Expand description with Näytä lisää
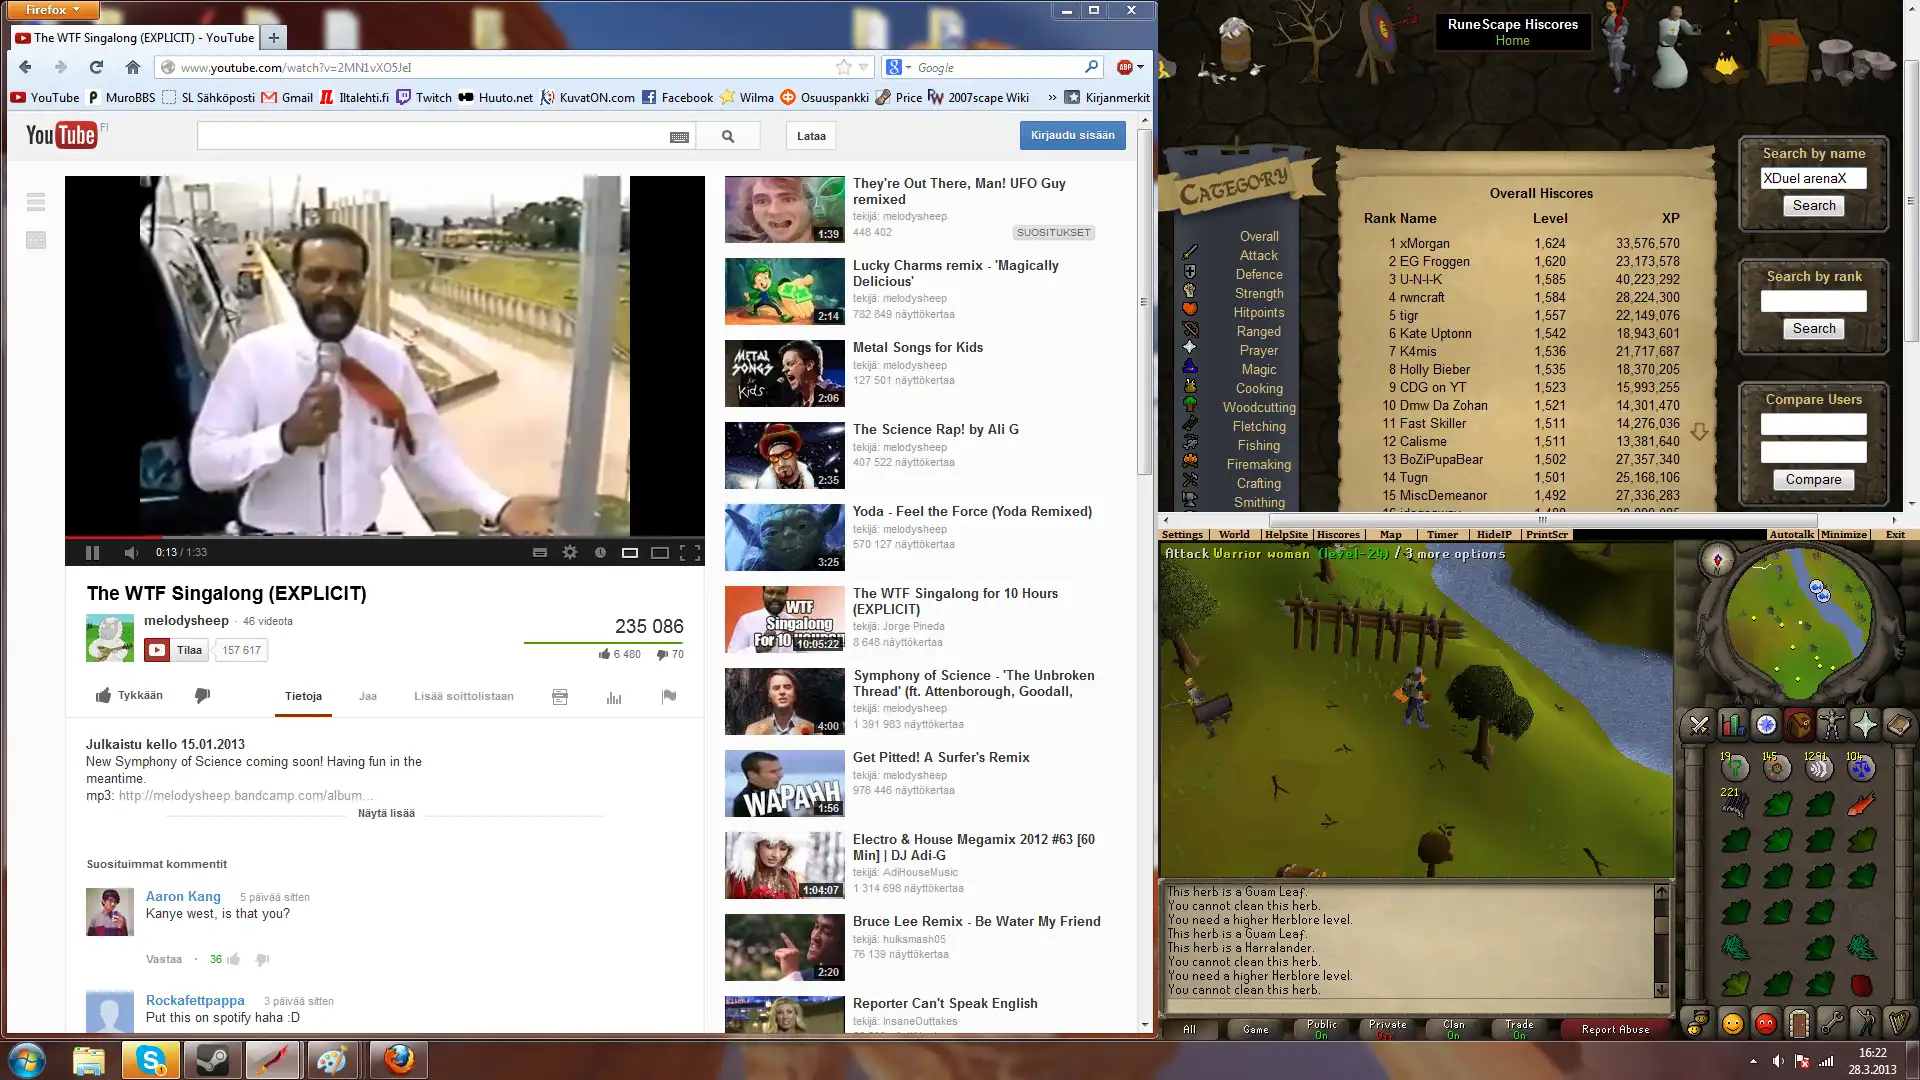The width and height of the screenshot is (1920, 1080). tap(386, 813)
